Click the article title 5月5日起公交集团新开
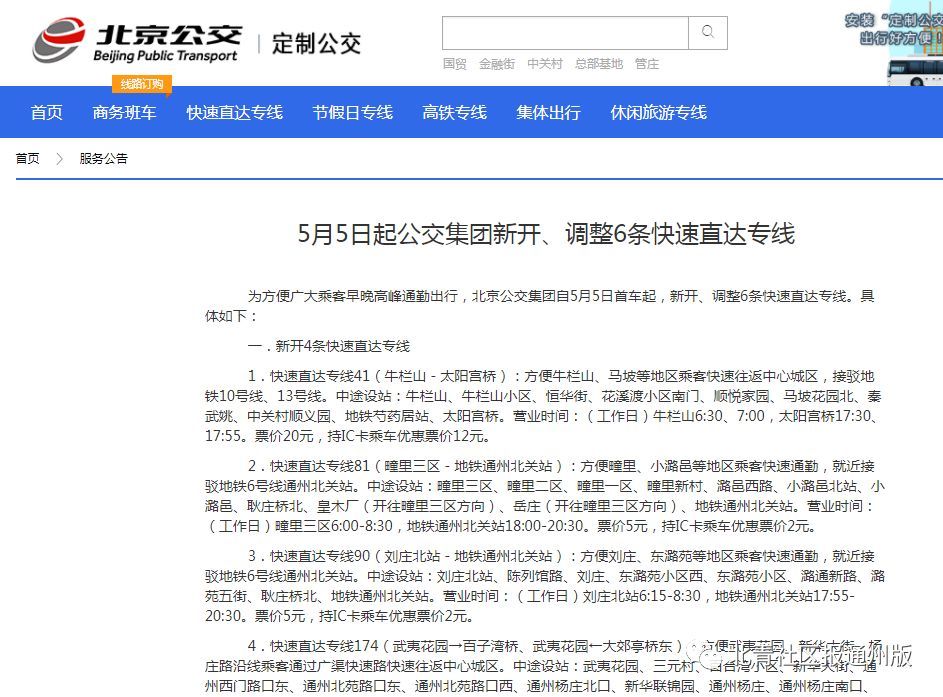This screenshot has height=697, width=943. pos(546,234)
